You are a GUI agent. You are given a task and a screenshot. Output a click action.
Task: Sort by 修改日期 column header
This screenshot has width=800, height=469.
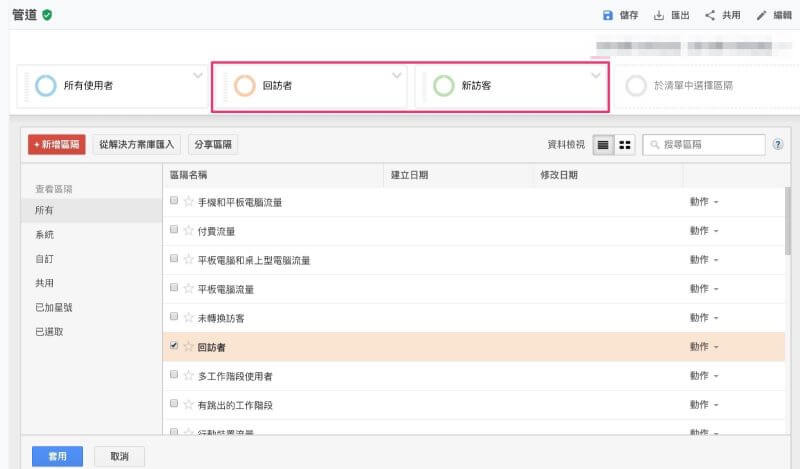tap(608, 175)
